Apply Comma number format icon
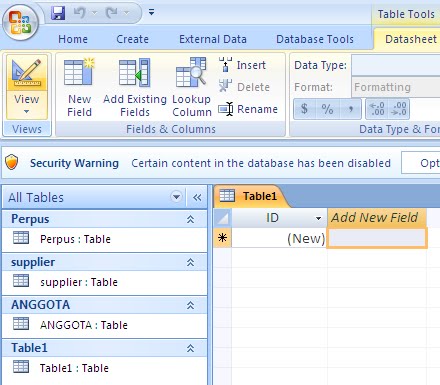 [350, 109]
